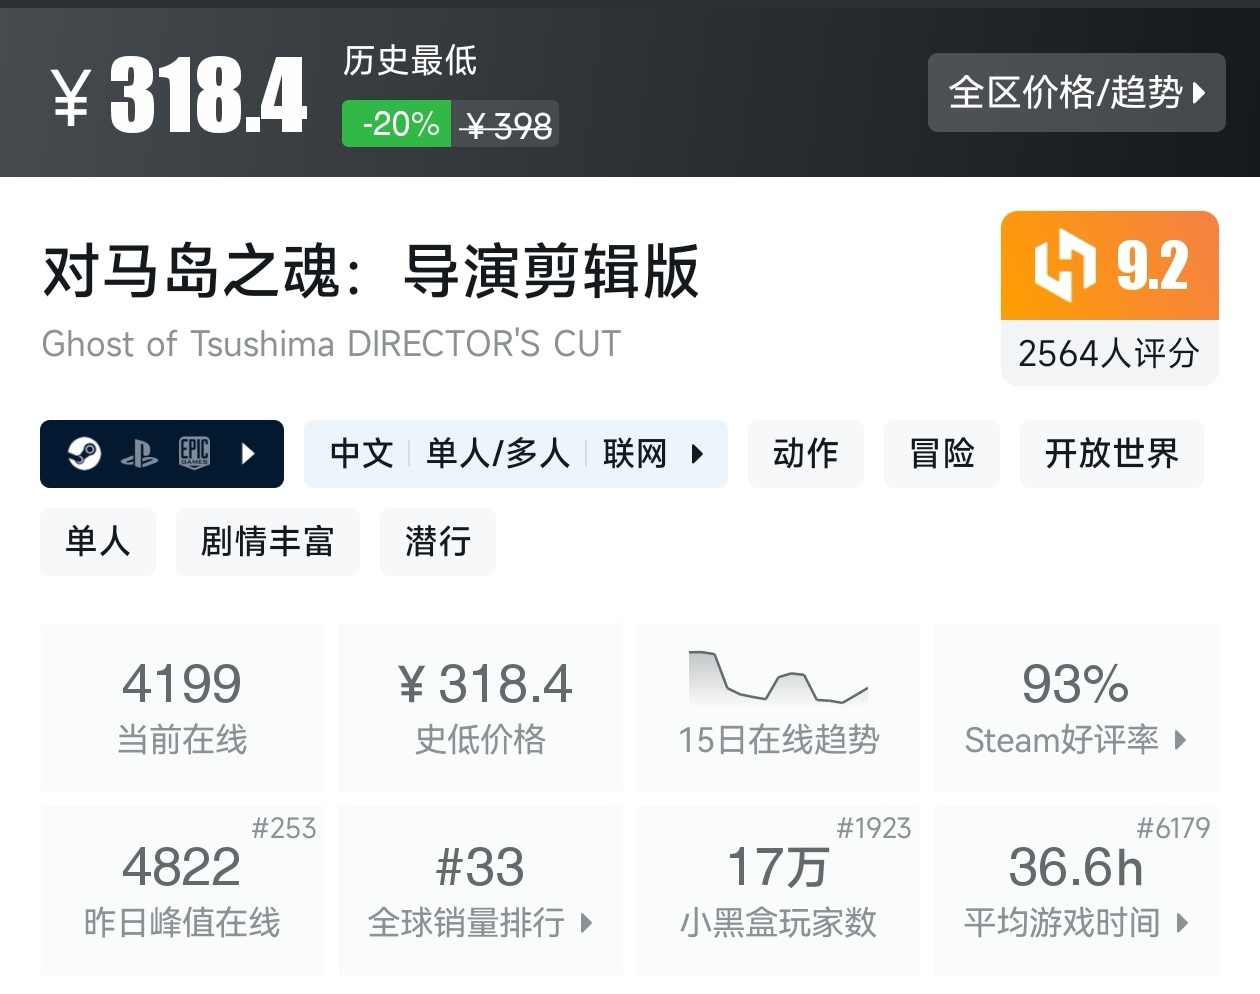View the 2564人评分 rating count
This screenshot has height=994, width=1260.
click(1109, 353)
